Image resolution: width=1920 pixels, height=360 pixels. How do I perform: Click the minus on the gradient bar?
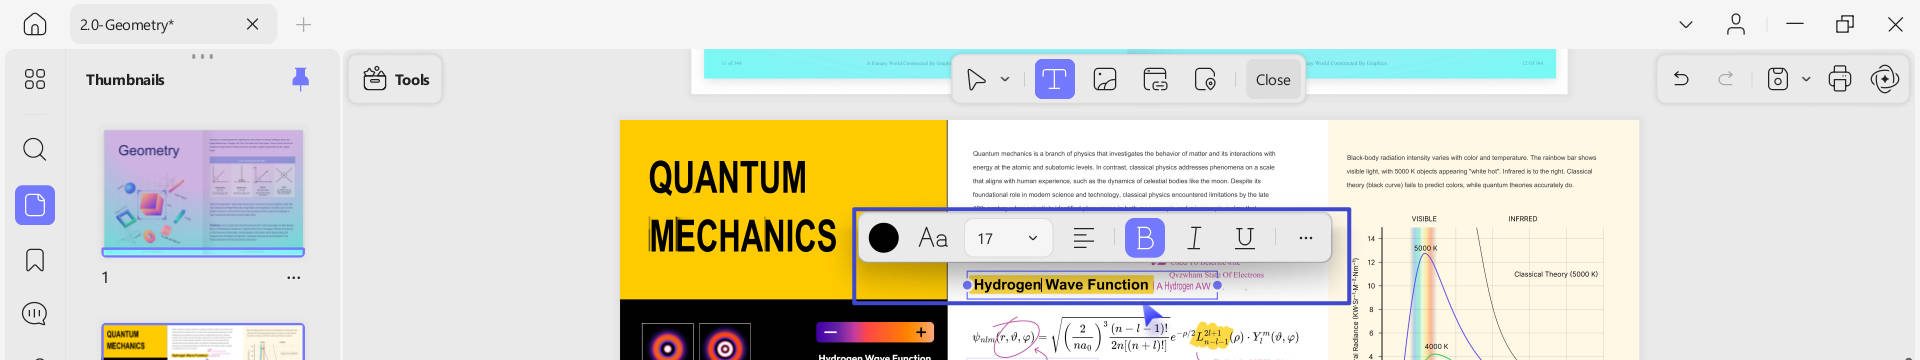830,332
